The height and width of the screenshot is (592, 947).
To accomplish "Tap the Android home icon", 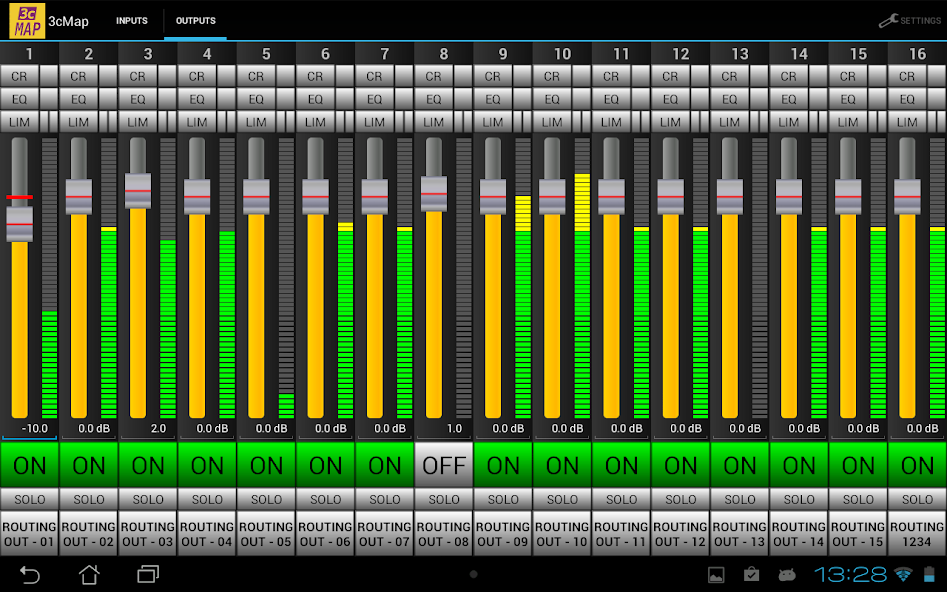I will point(89,574).
